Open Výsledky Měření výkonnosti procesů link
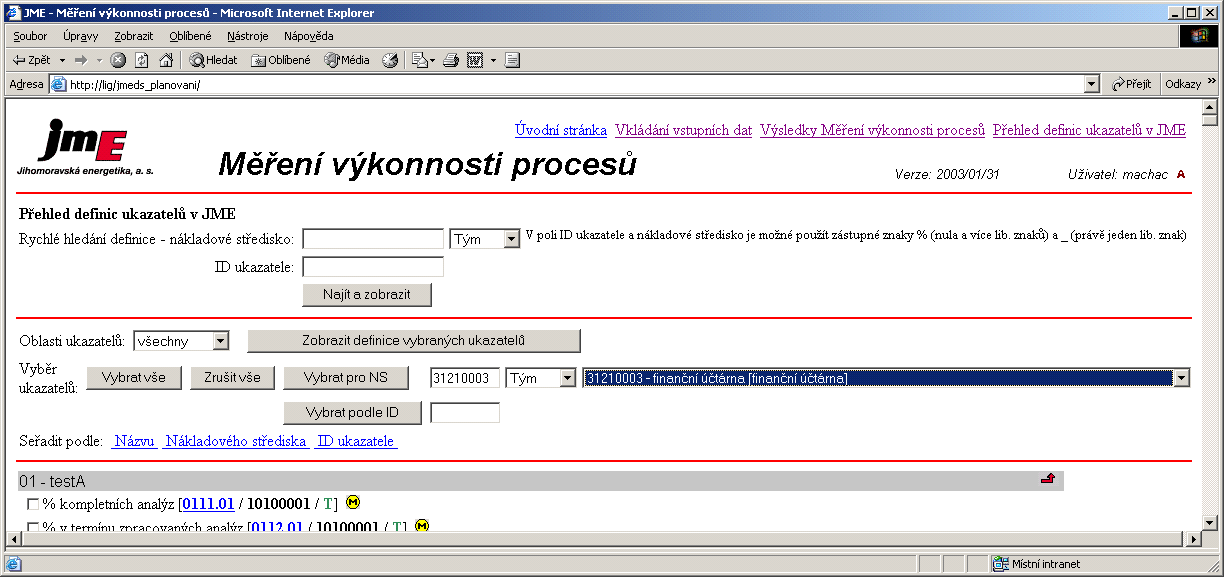This screenshot has height=577, width=1224. pyautogui.click(x=873, y=130)
